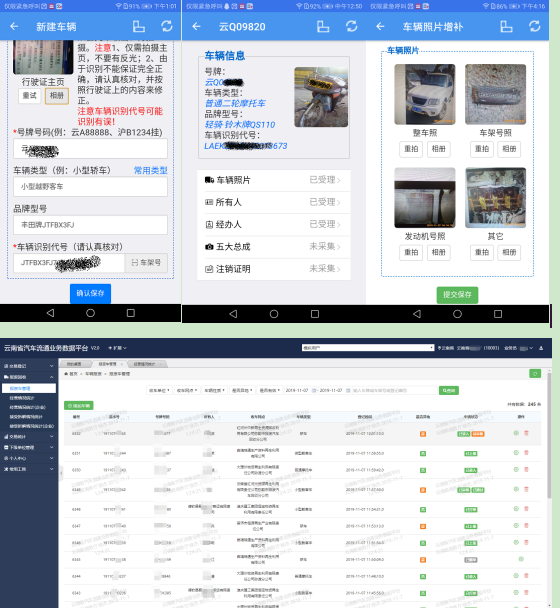
Task: Click user icon at far right of dashboard header
Action: click(541, 348)
